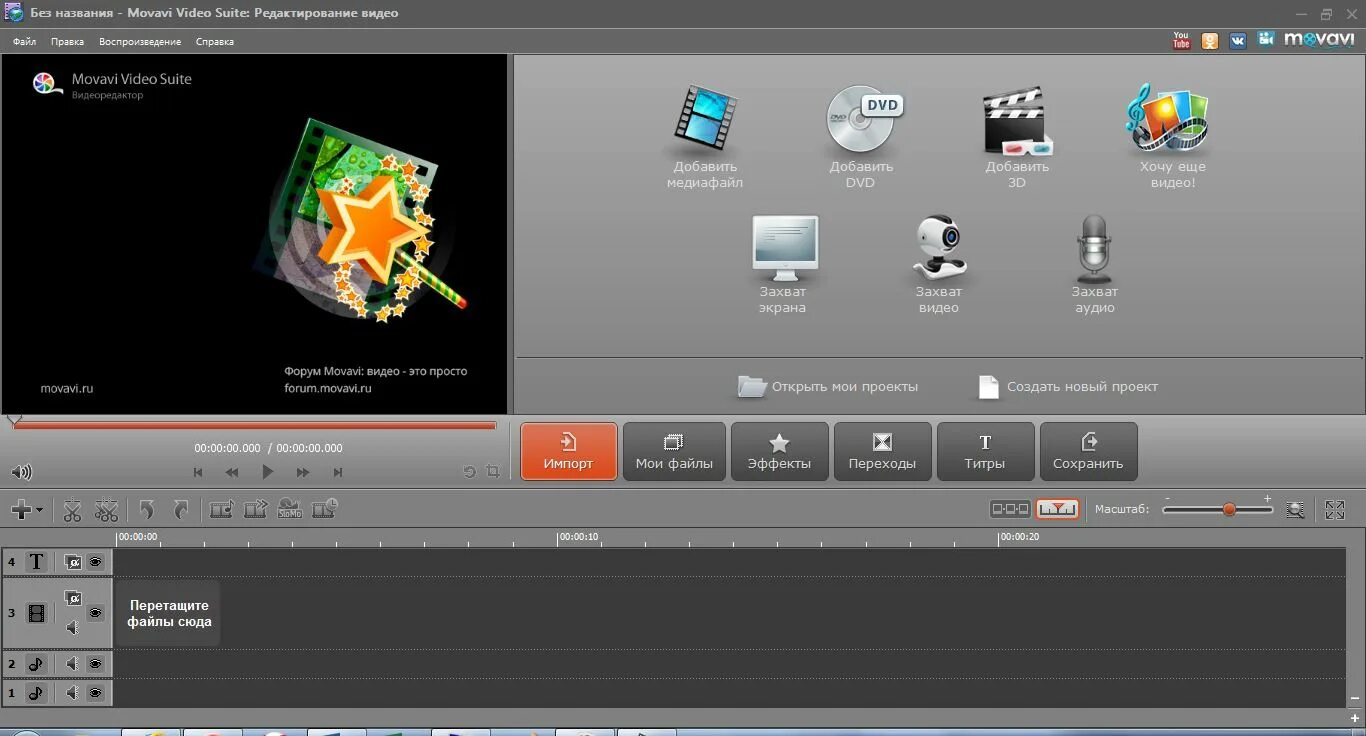Viewport: 1366px width, 736px height.
Task: Switch to the Титры tab
Action: [985, 451]
